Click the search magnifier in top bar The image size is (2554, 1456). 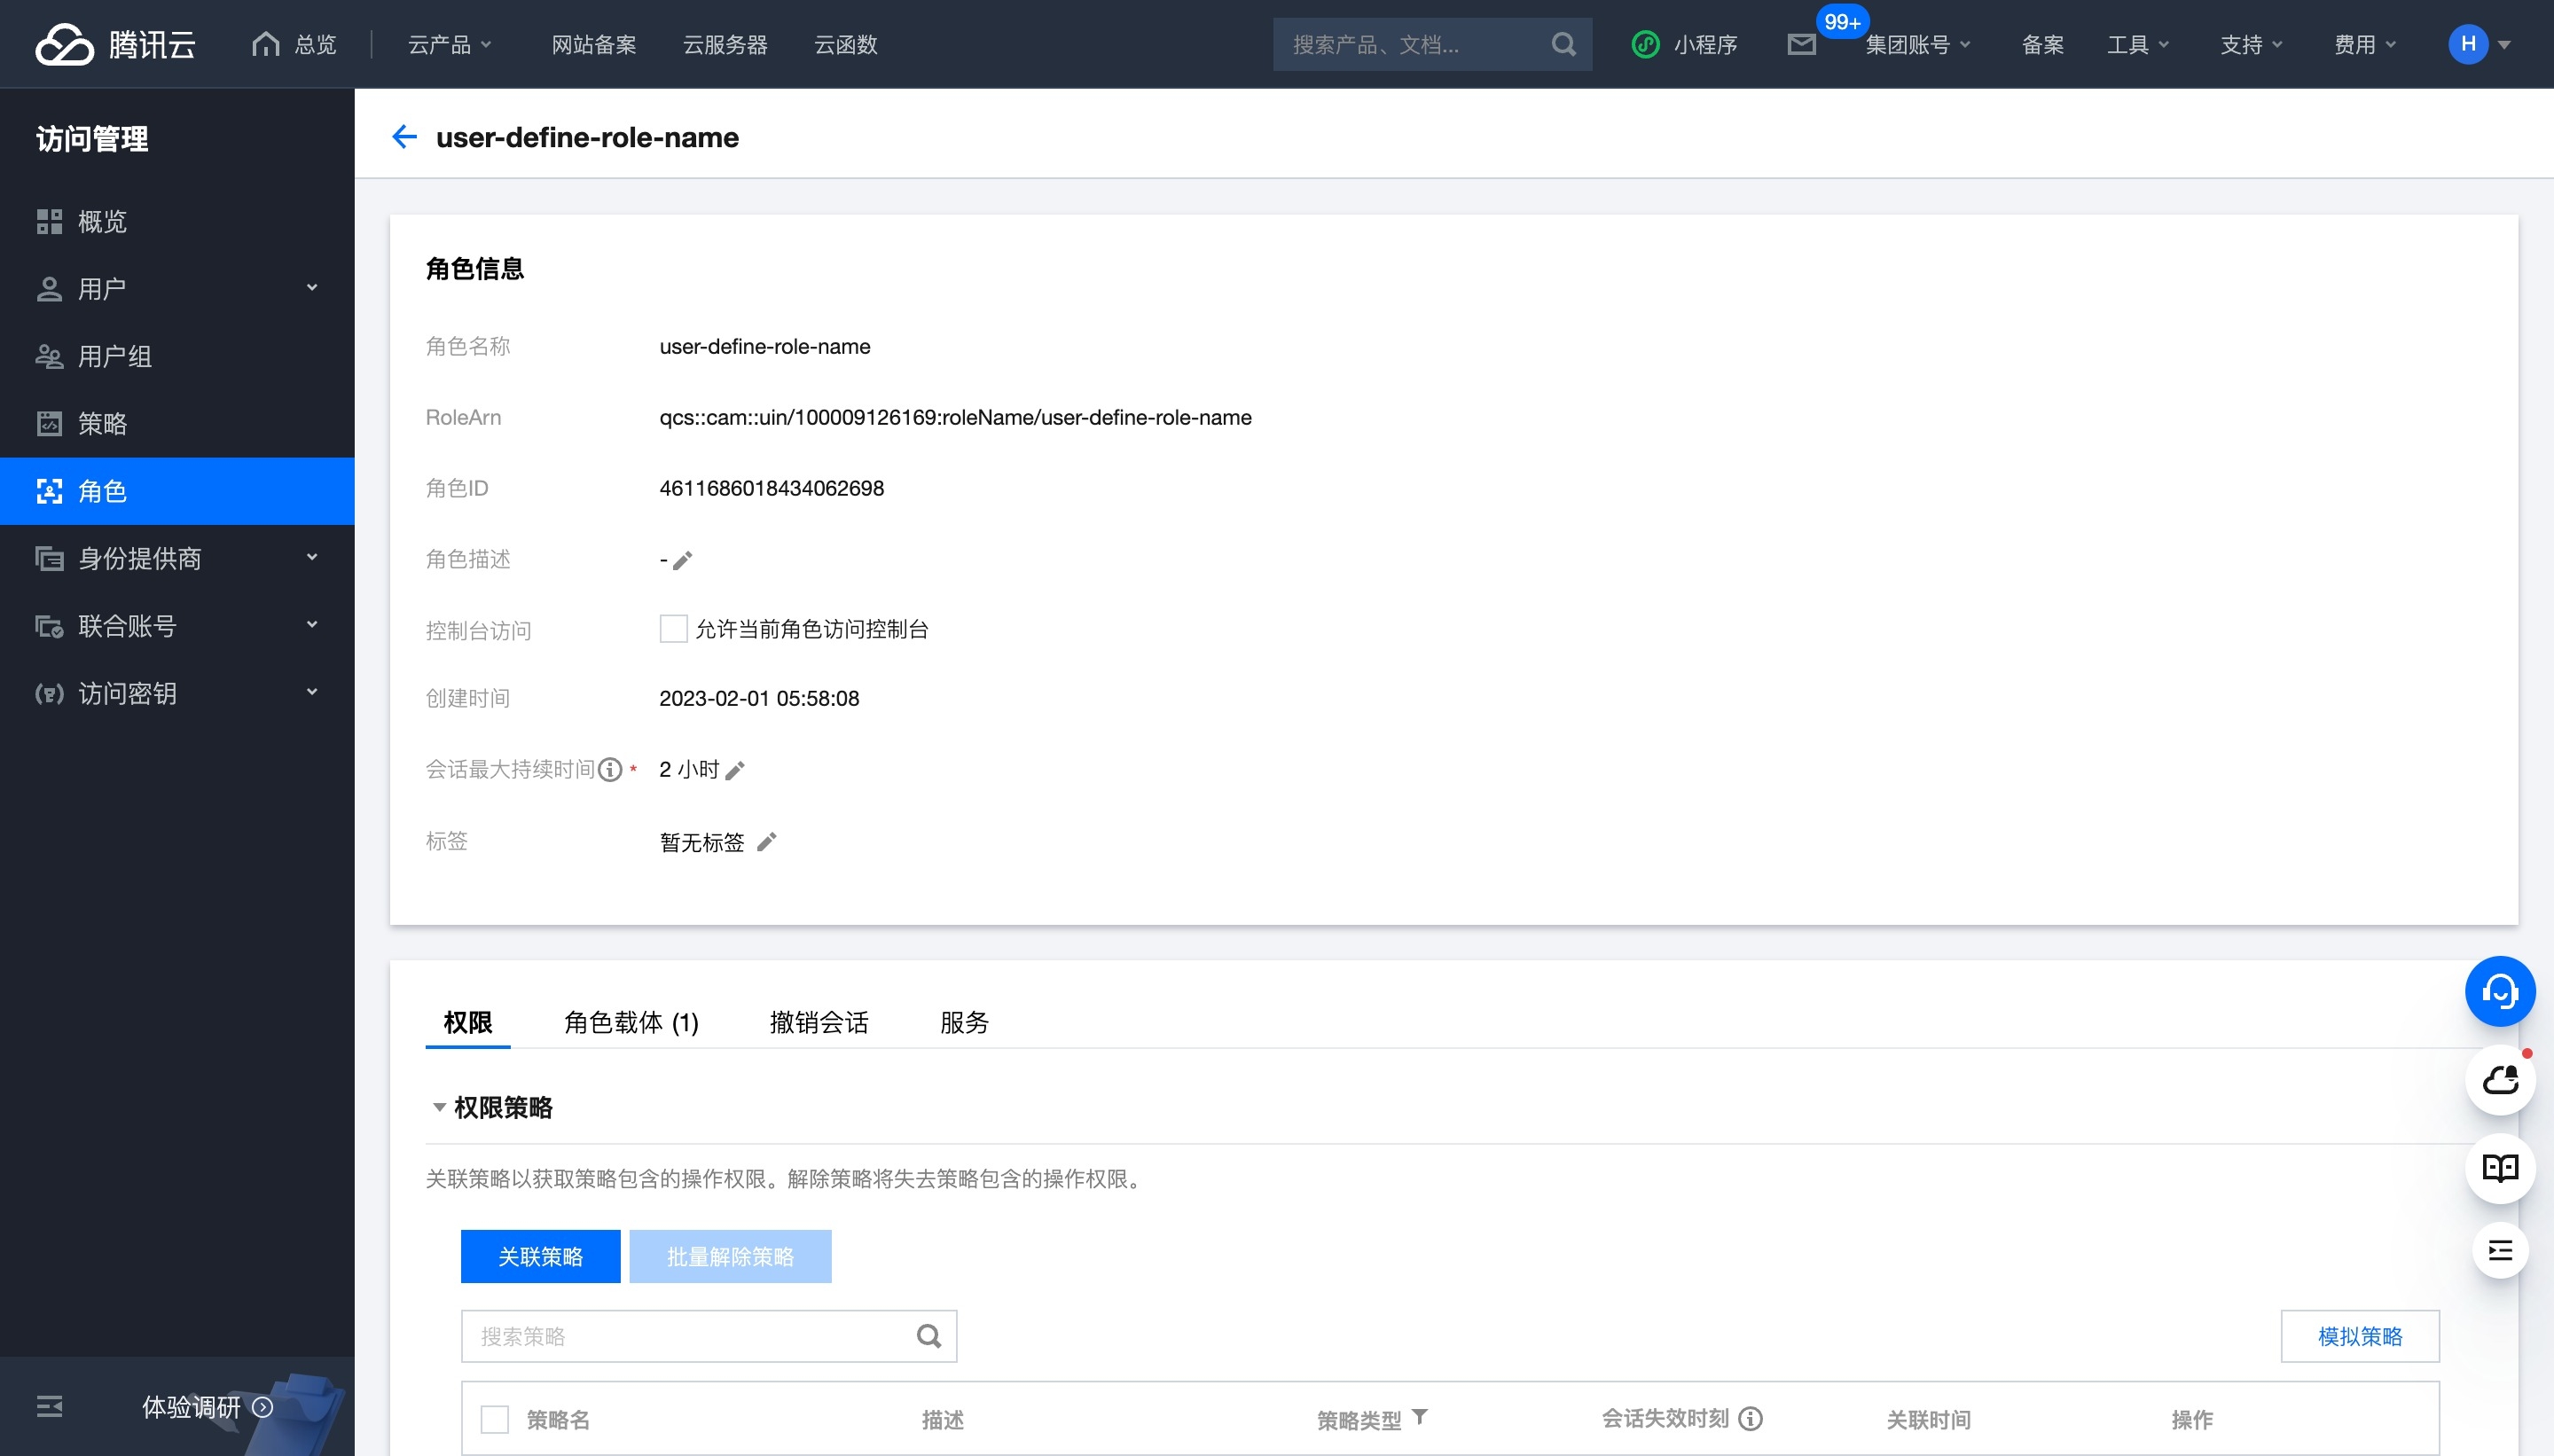[1563, 44]
